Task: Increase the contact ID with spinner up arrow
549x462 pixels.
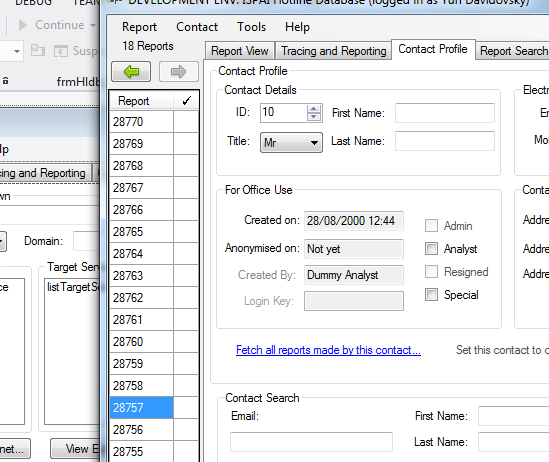Action: pyautogui.click(x=314, y=109)
